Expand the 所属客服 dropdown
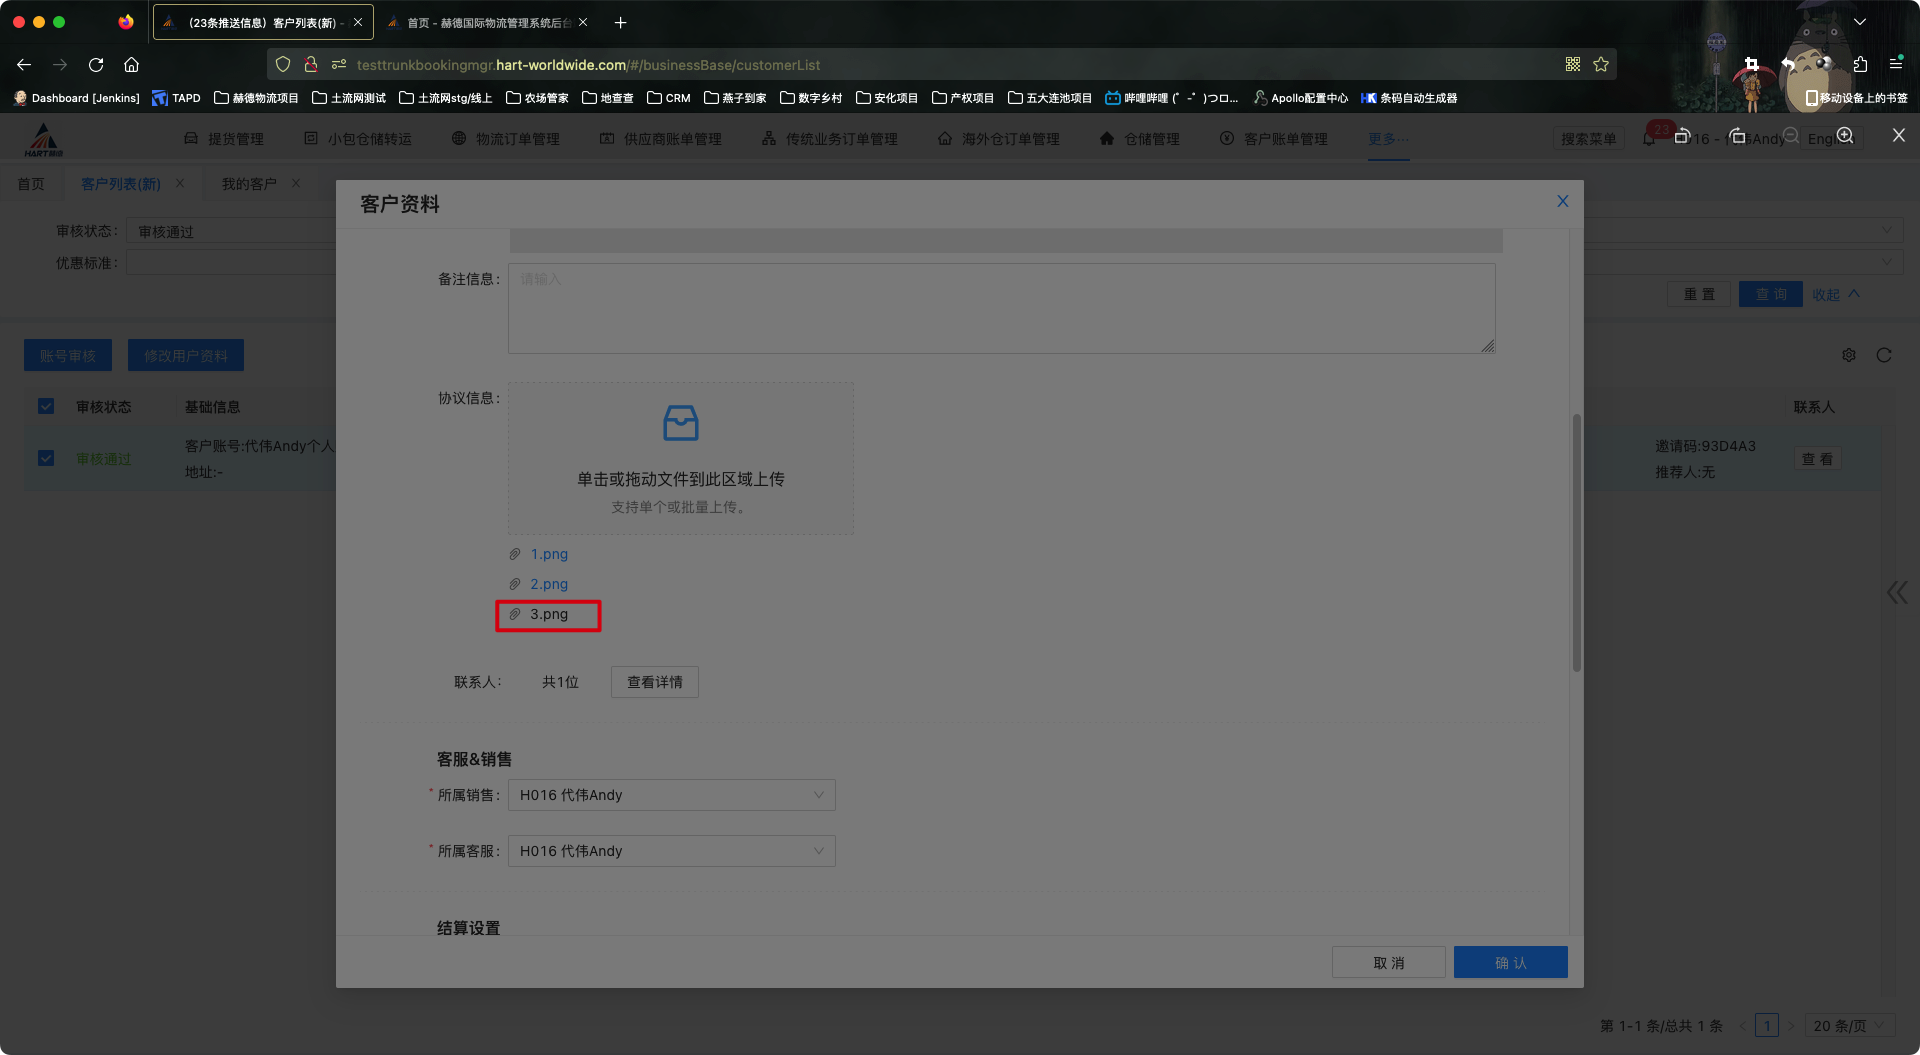Image resolution: width=1920 pixels, height=1055 pixels. [x=671, y=851]
